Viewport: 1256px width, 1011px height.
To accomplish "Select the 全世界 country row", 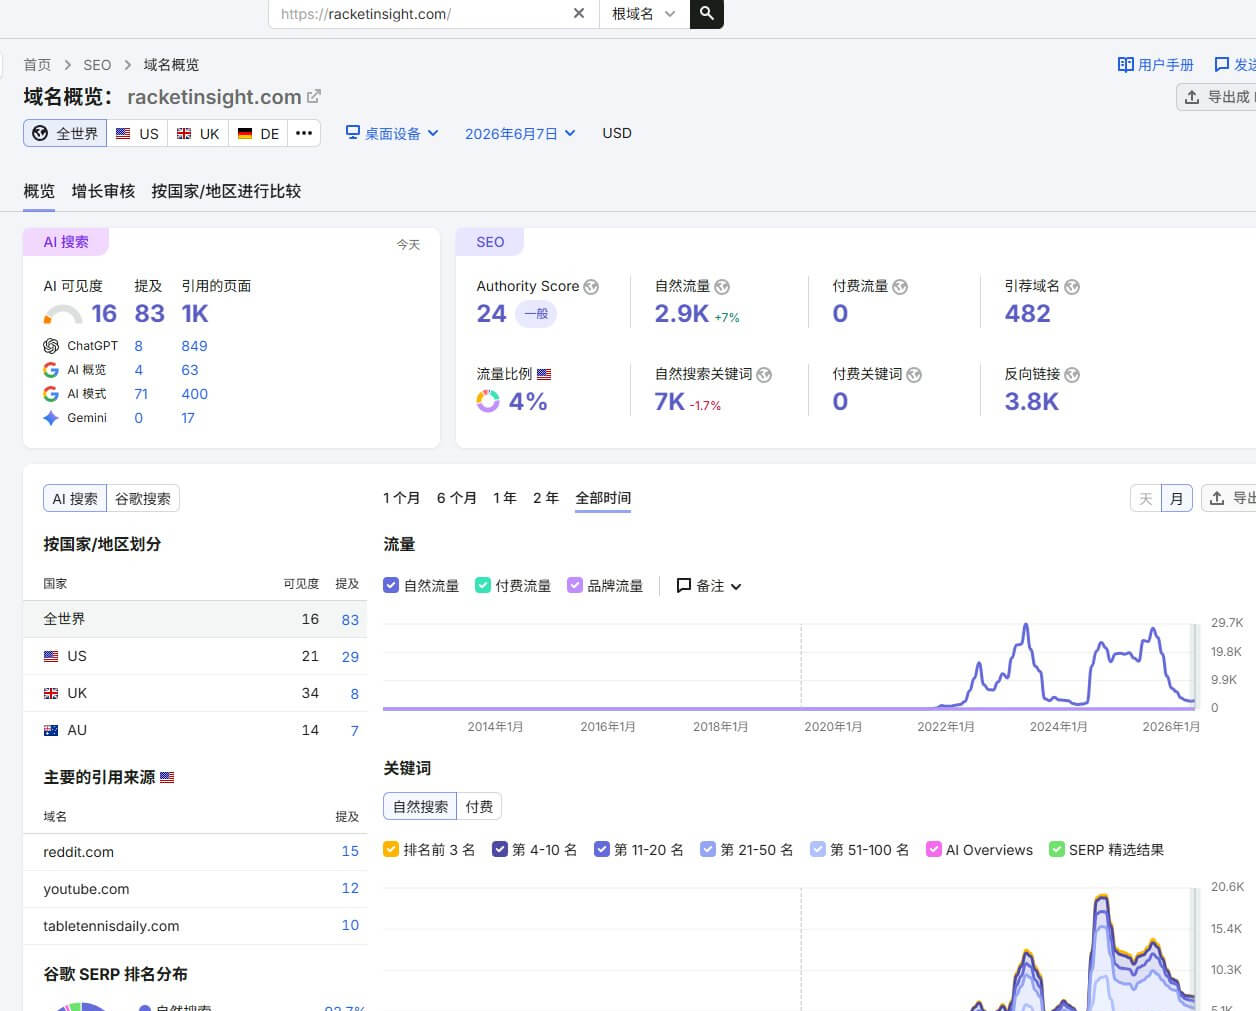I will [195, 619].
